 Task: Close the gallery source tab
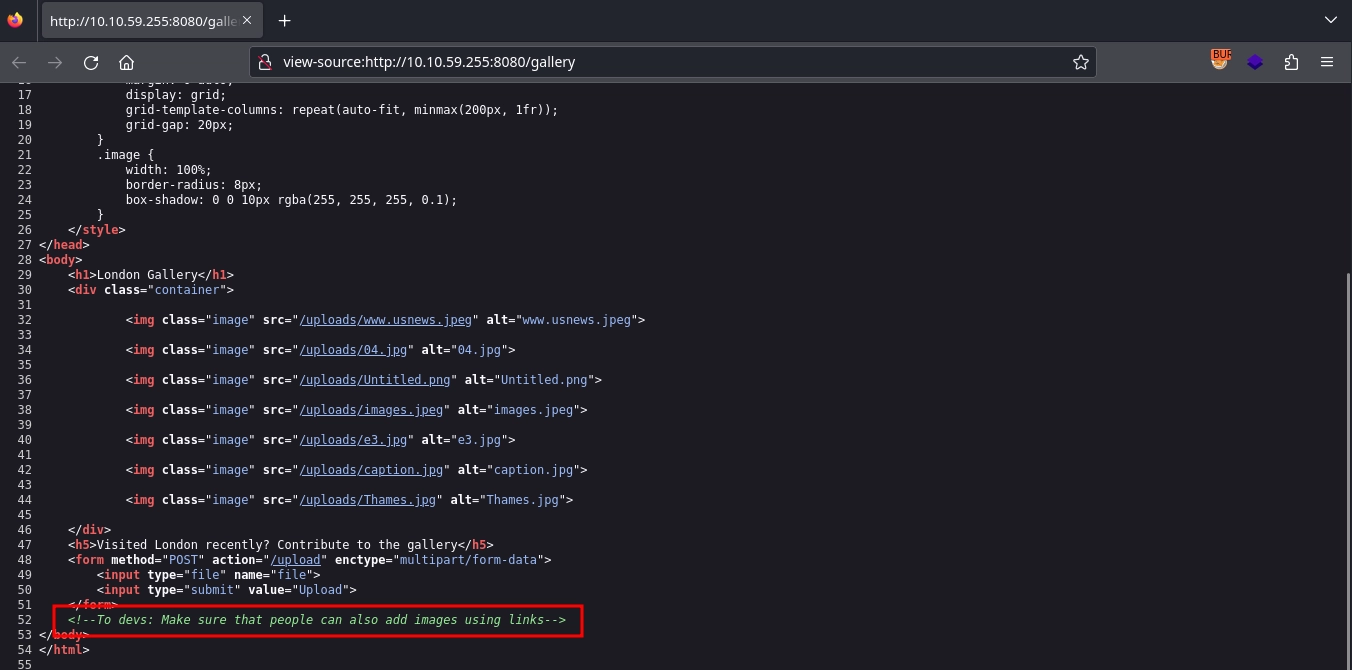247,20
